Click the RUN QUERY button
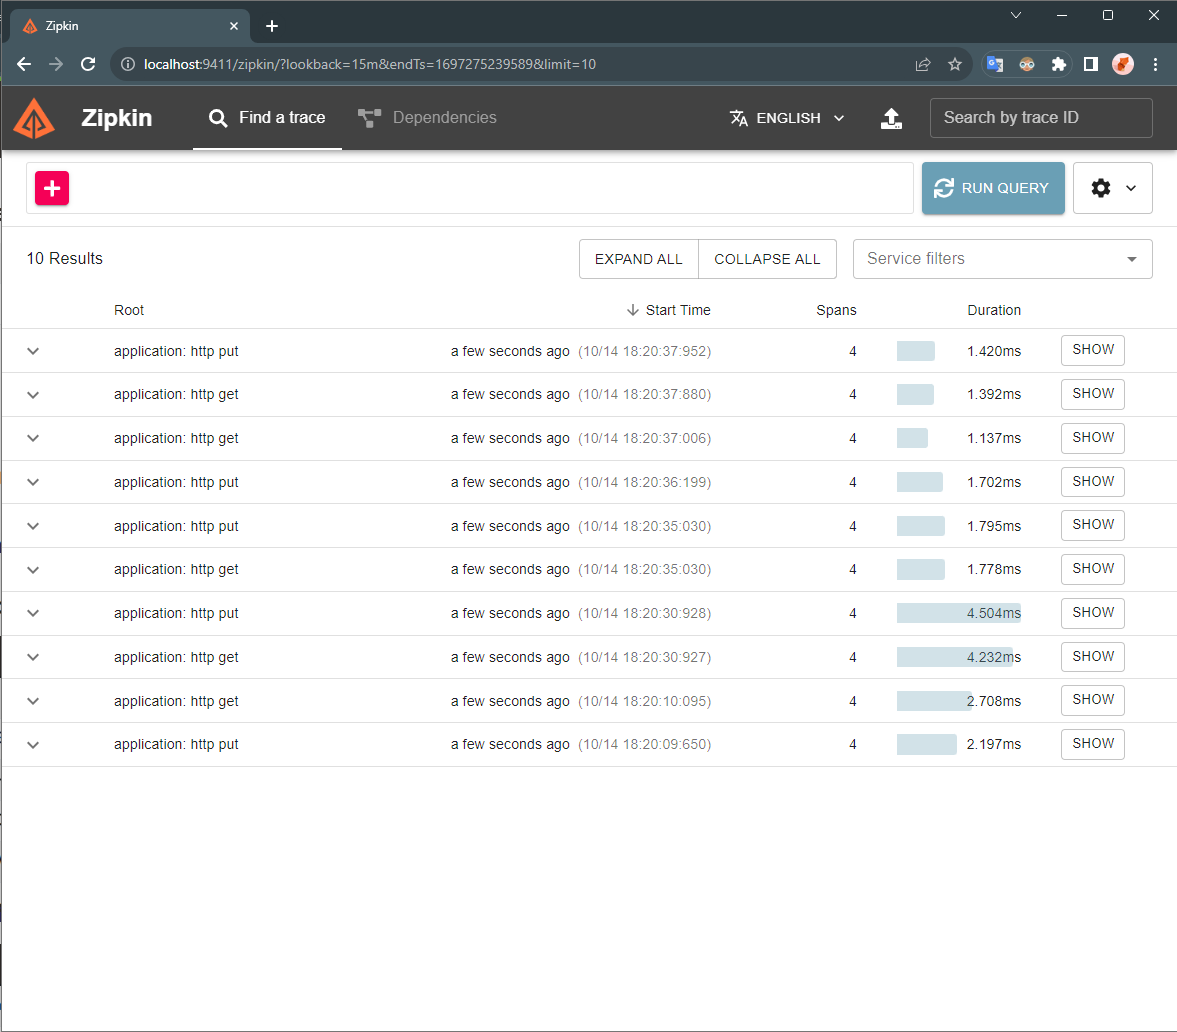 (993, 188)
